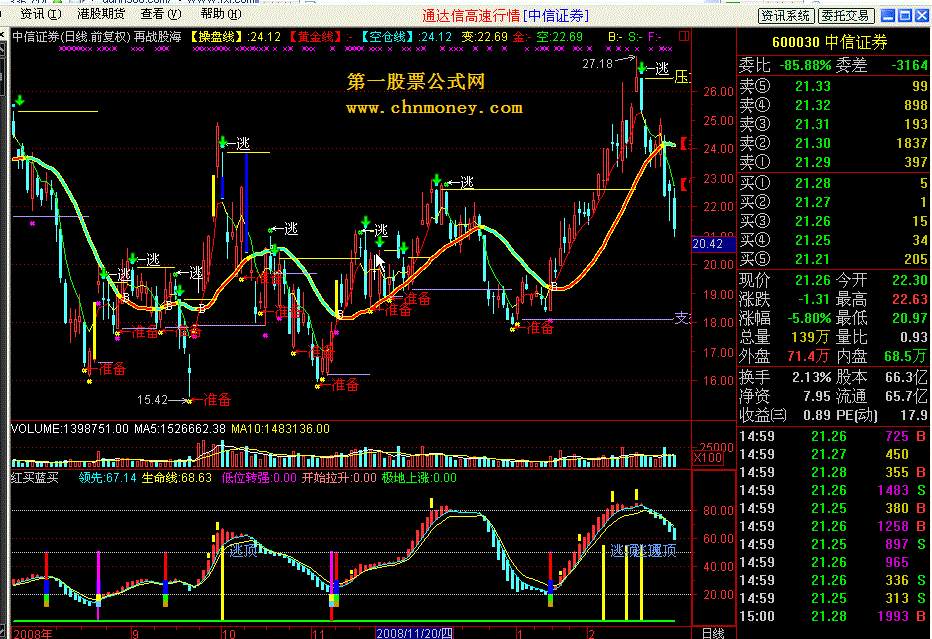Maximize the 通达信 window
This screenshot has height=639, width=932.
pyautogui.click(x=905, y=15)
